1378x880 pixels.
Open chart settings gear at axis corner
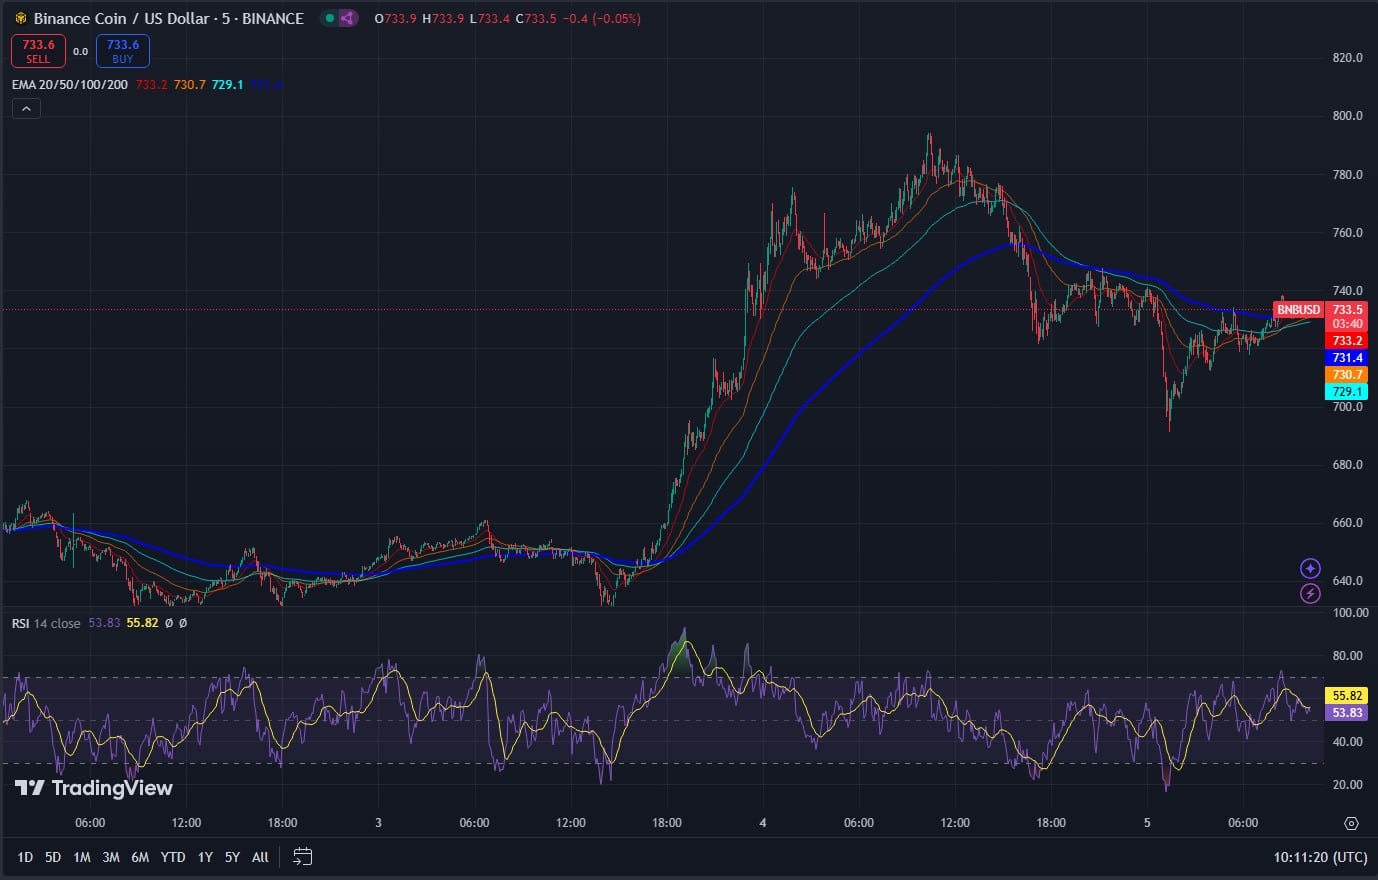coord(1351,823)
